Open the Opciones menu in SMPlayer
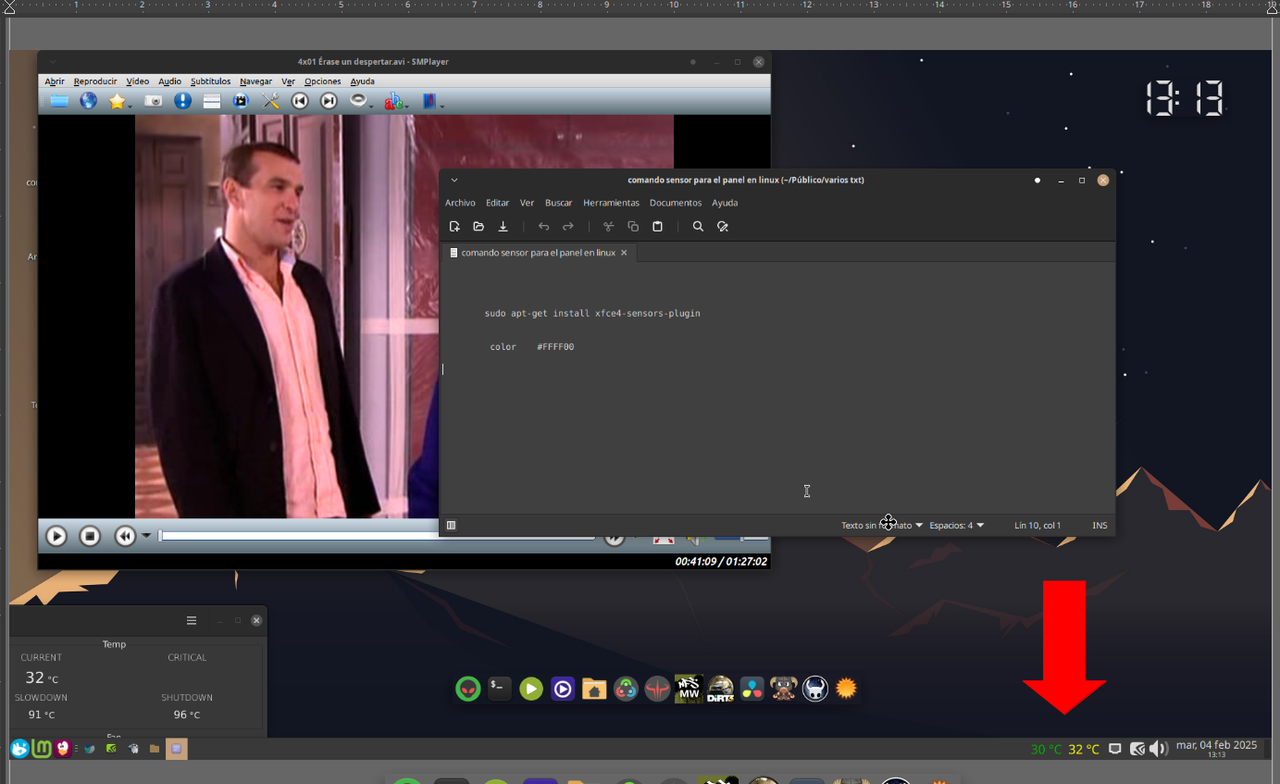 (x=323, y=81)
